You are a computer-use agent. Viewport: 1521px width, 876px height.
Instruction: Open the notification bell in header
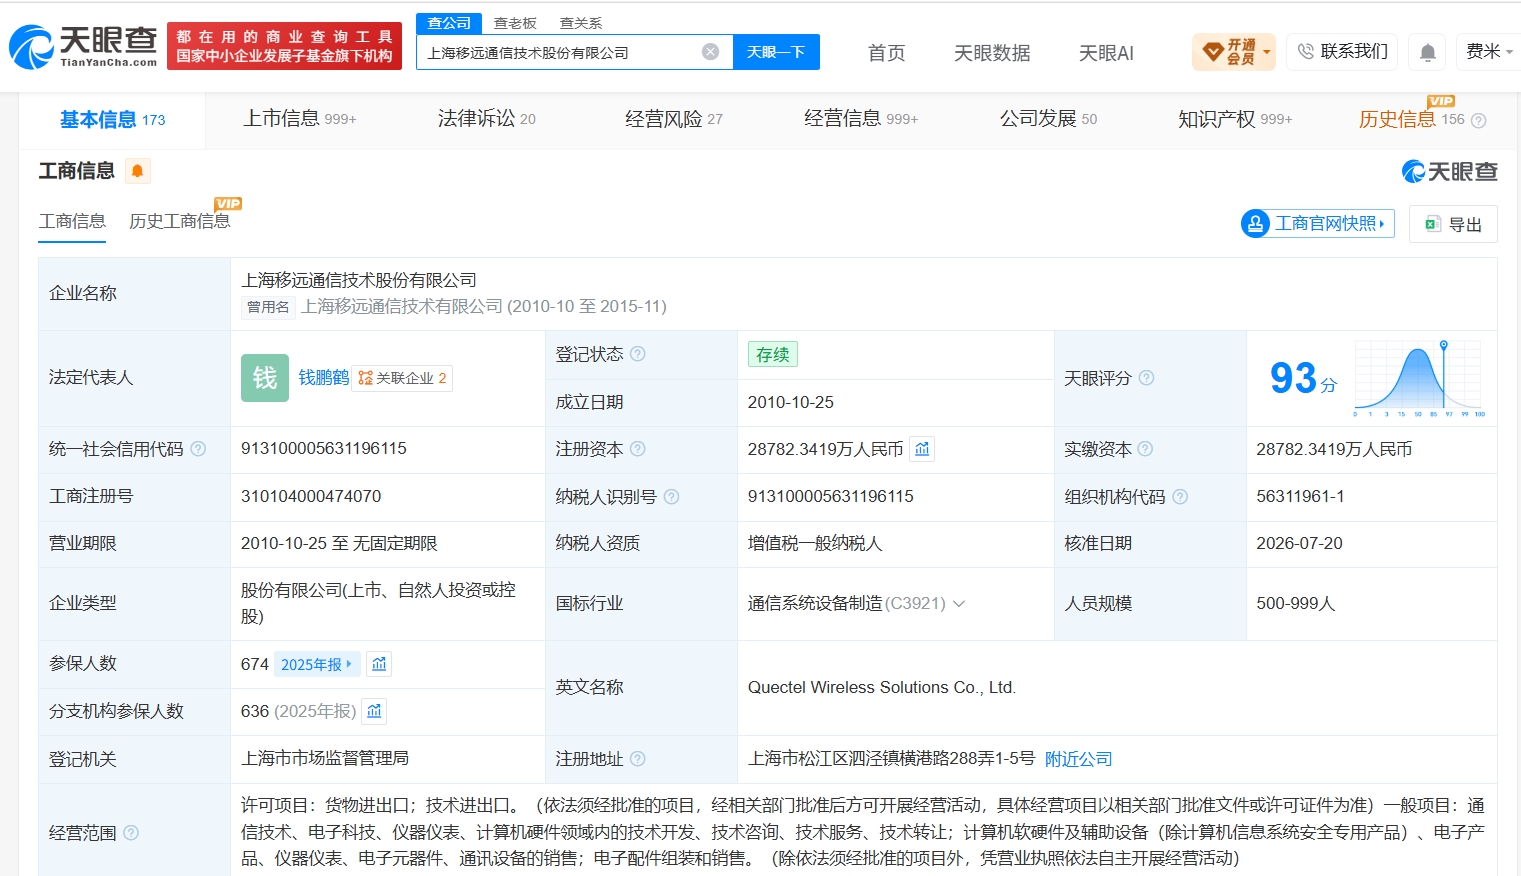(1428, 52)
